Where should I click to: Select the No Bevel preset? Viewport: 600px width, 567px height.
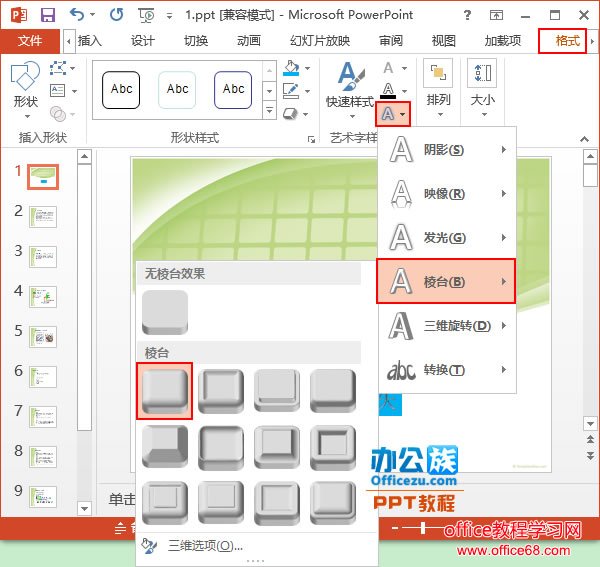(x=165, y=312)
